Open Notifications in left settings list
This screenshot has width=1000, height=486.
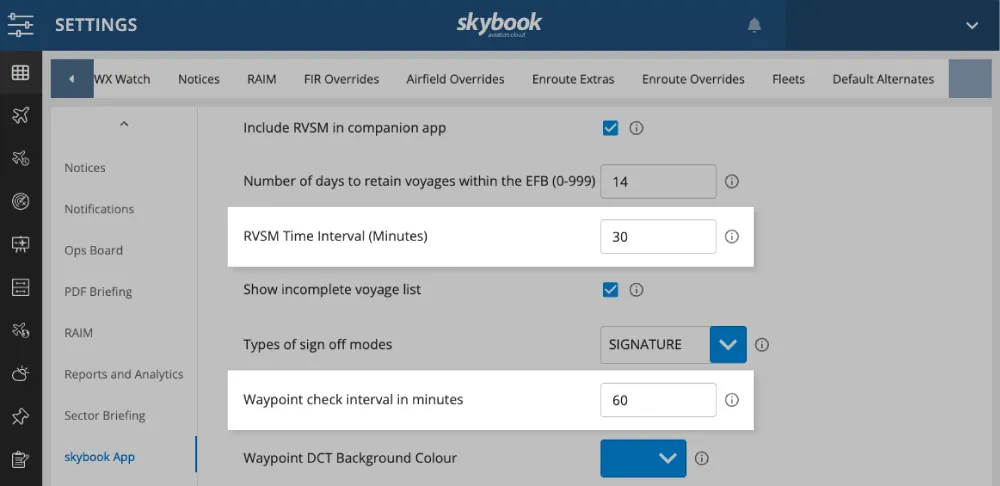[x=99, y=209]
